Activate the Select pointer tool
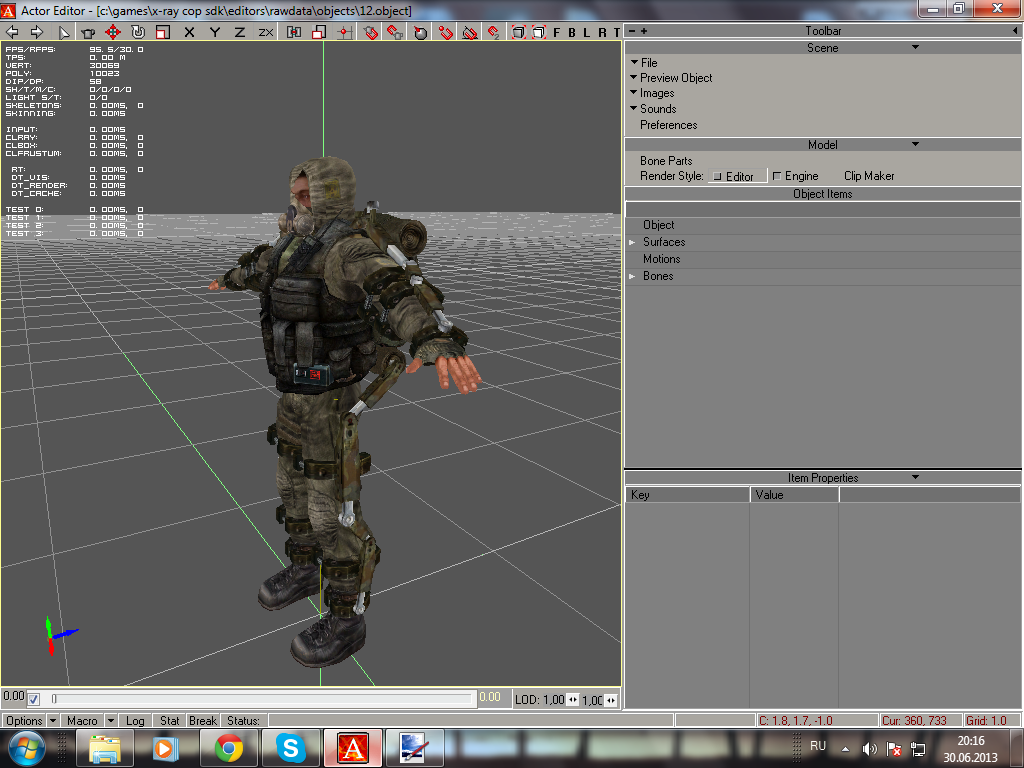Screen dimensions: 1024x768 click(x=63, y=32)
